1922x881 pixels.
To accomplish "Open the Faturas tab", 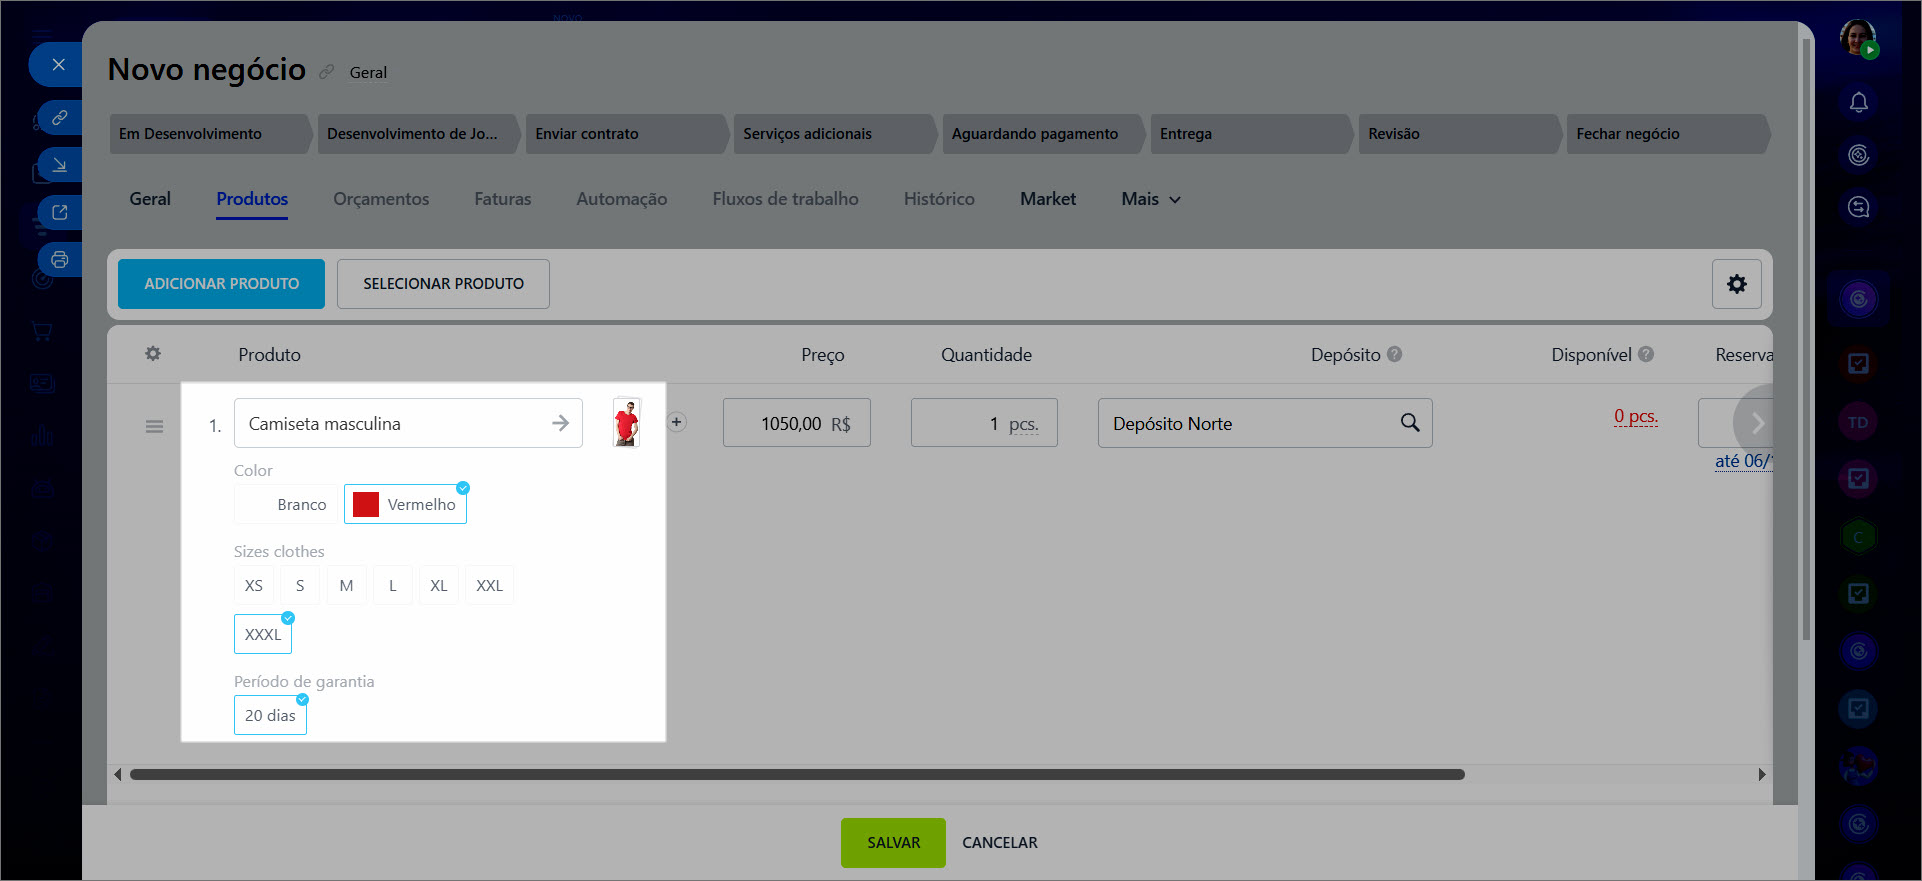I will (x=502, y=199).
